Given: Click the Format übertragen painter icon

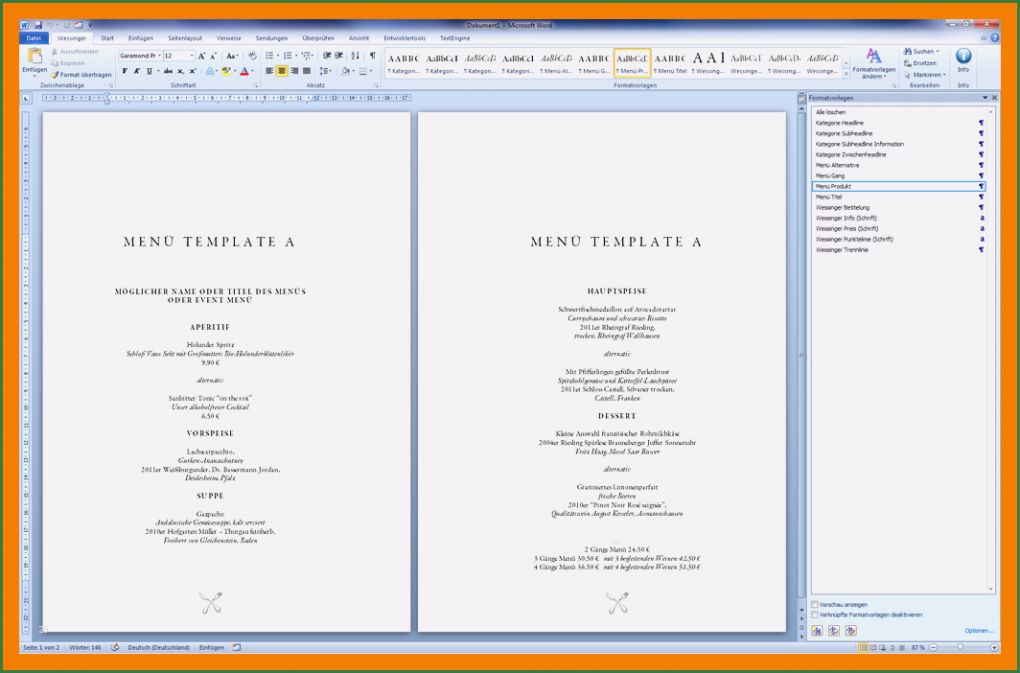Looking at the screenshot, I should click(x=55, y=74).
